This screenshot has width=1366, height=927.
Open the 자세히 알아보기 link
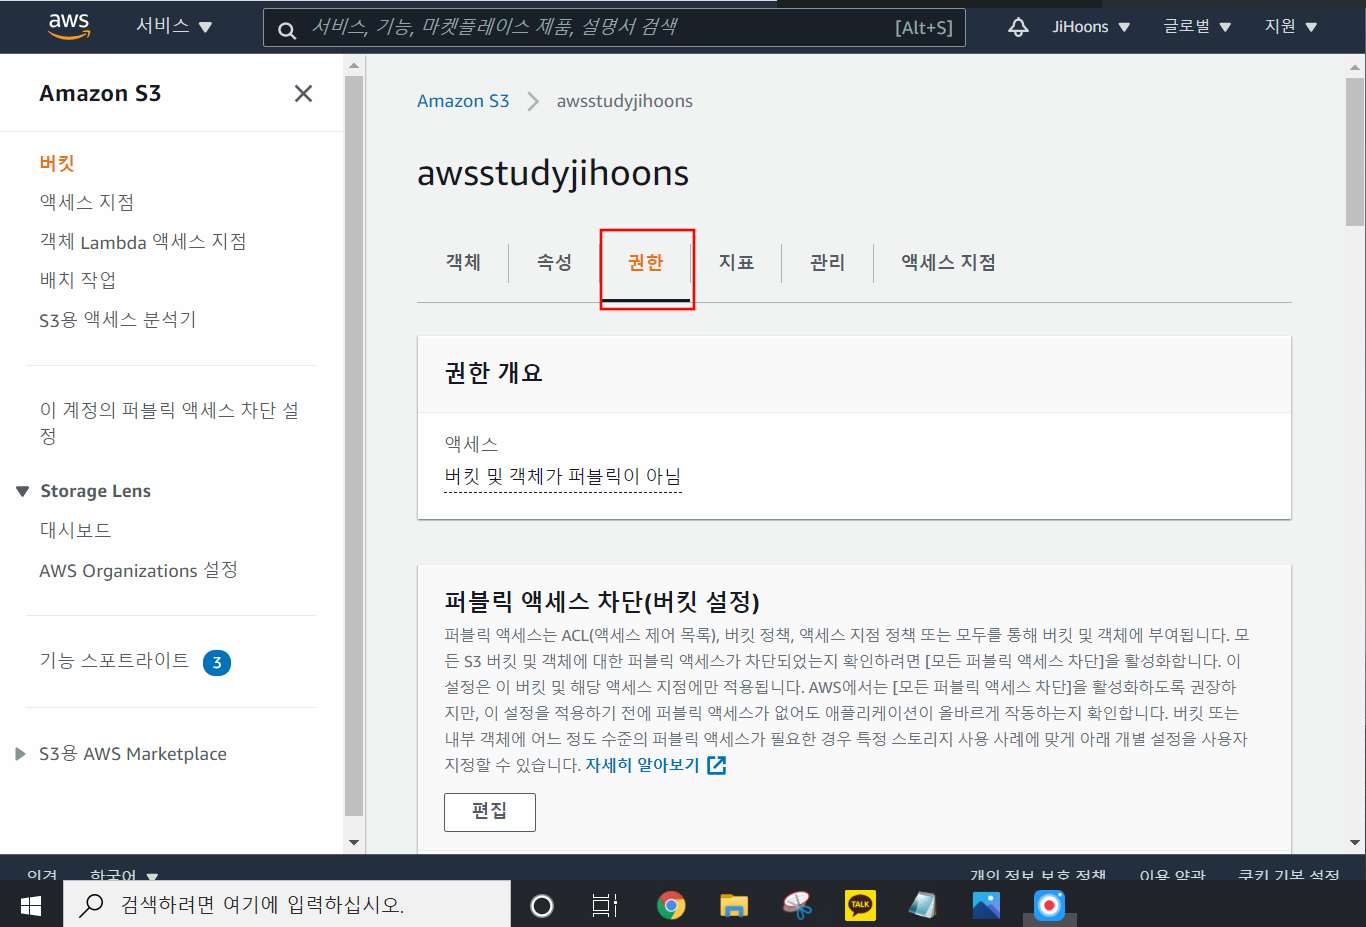click(642, 765)
